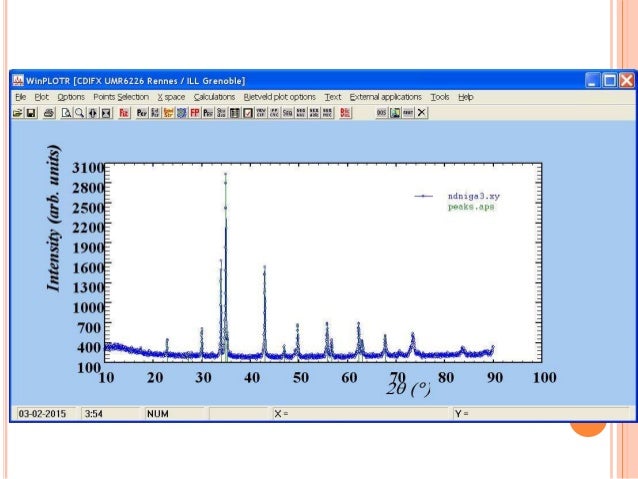The image size is (638, 479).
Task: Click the horizontal arrows rescale icon
Action: (93, 113)
